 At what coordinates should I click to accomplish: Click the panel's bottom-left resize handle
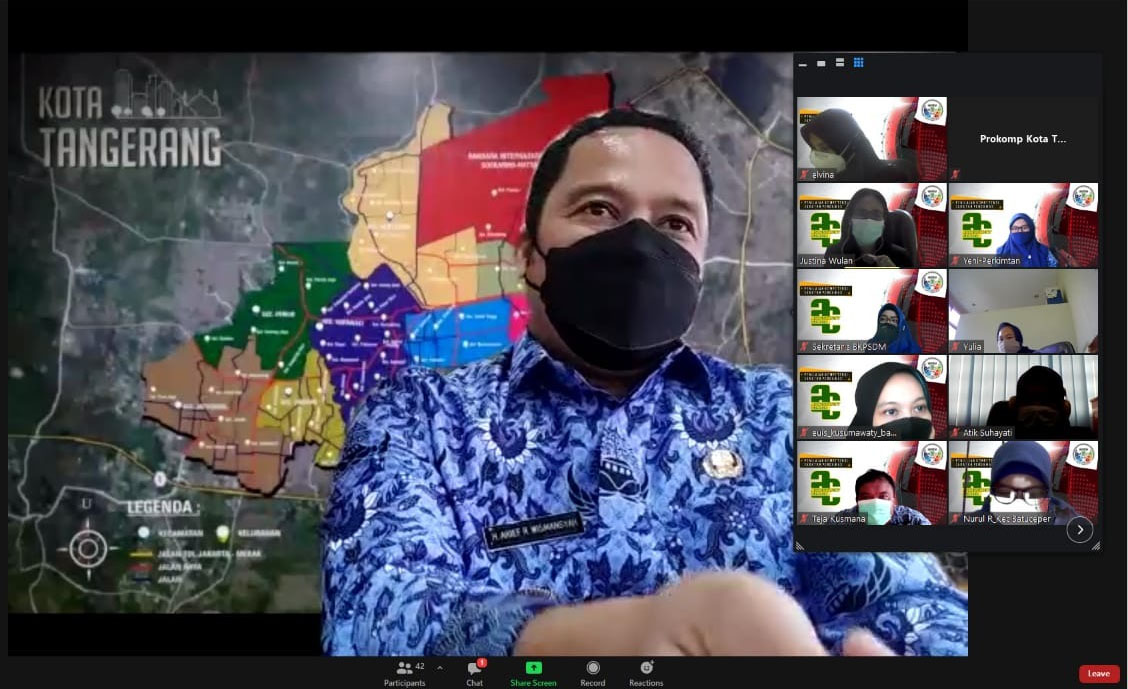tap(799, 547)
